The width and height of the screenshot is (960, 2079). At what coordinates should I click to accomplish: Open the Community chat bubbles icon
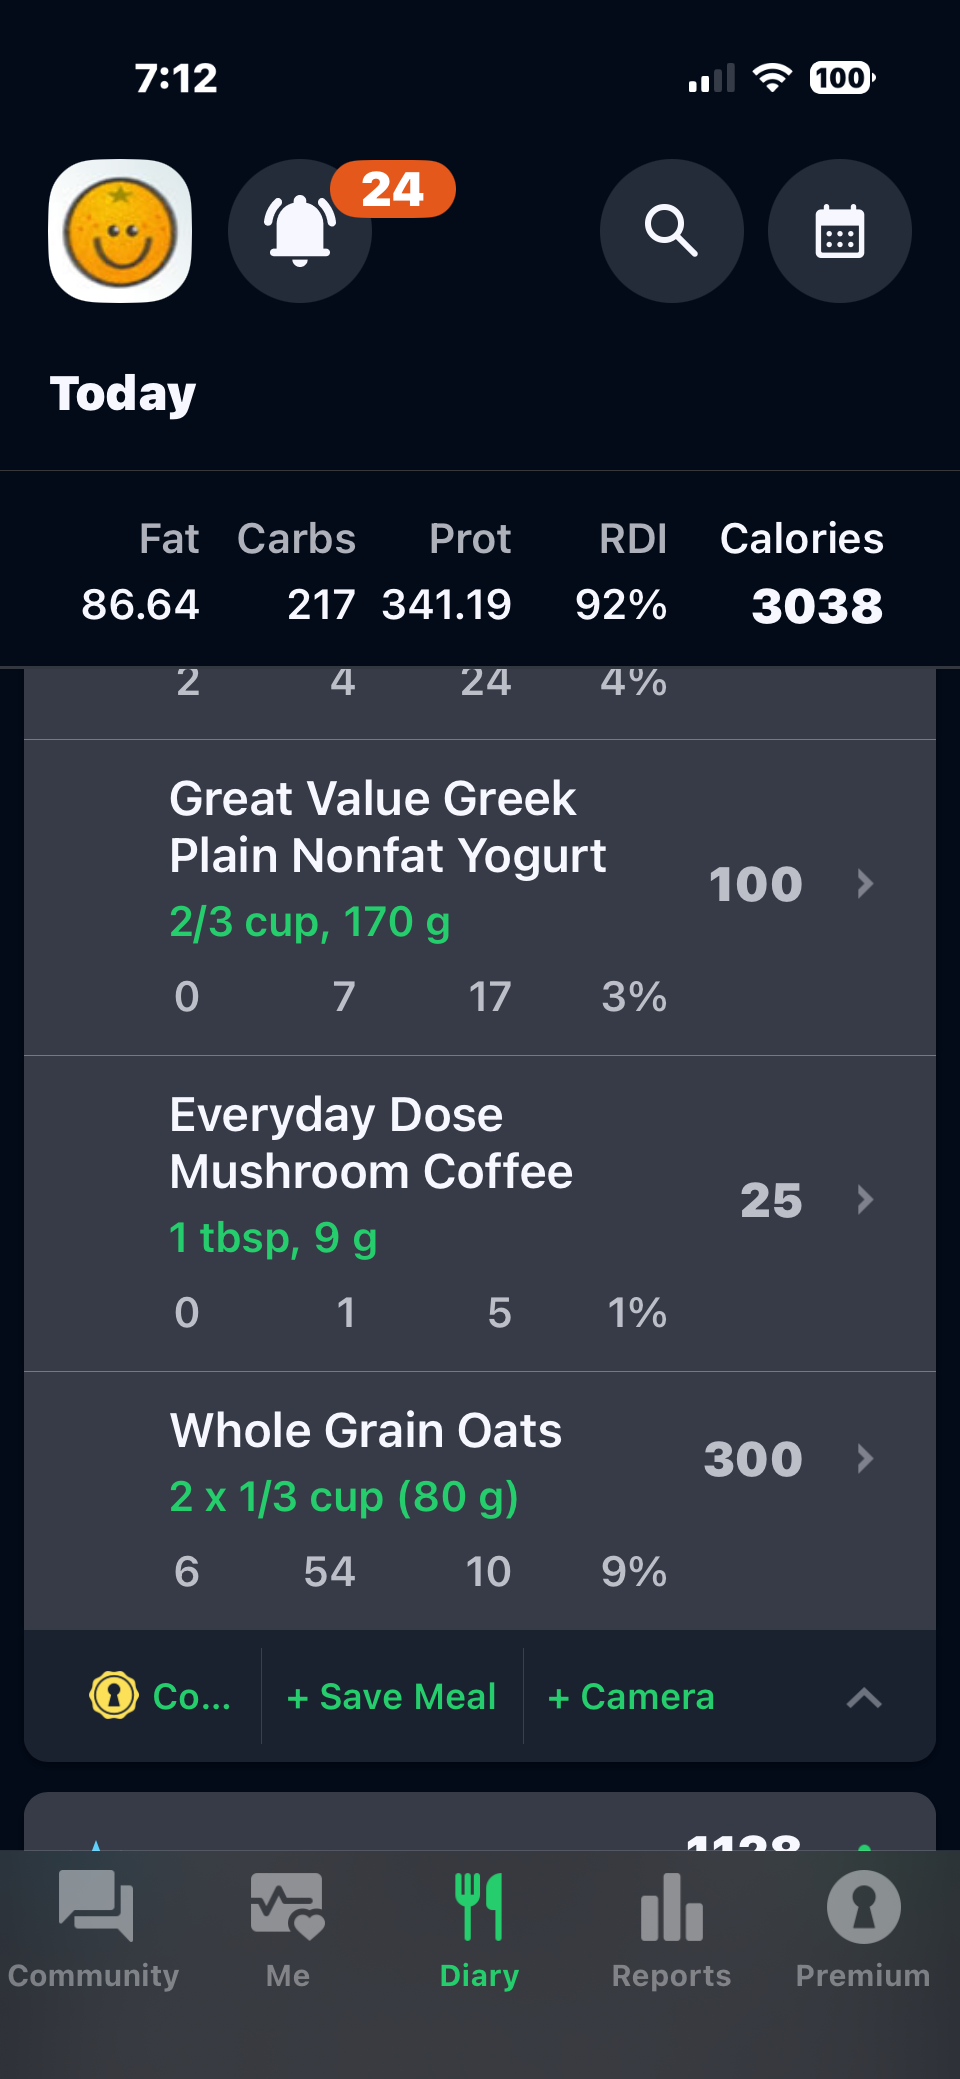(x=95, y=1906)
